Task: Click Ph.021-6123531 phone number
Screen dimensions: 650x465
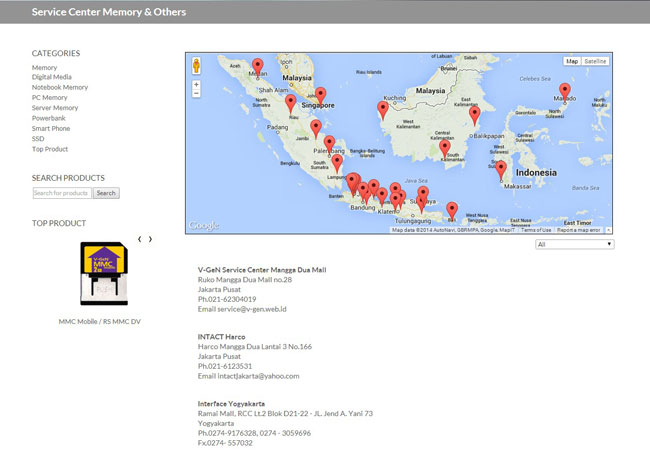Action: click(x=225, y=366)
